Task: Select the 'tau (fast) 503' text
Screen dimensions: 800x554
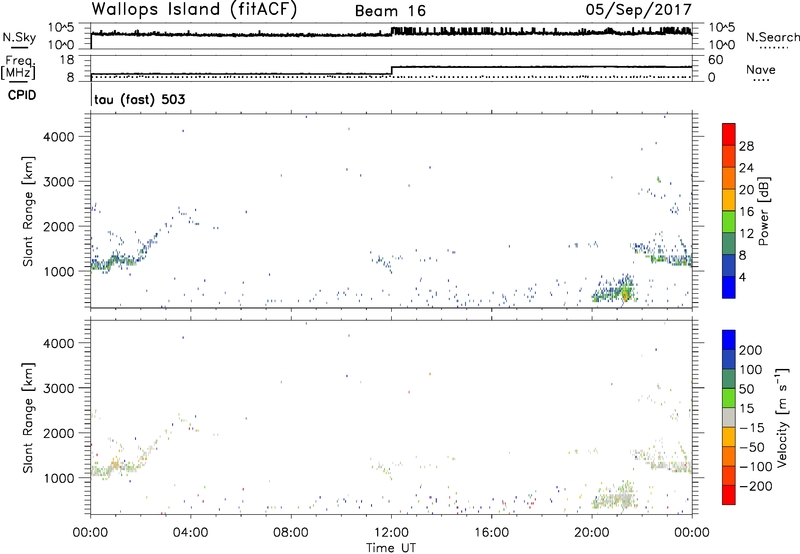Action: coord(140,99)
